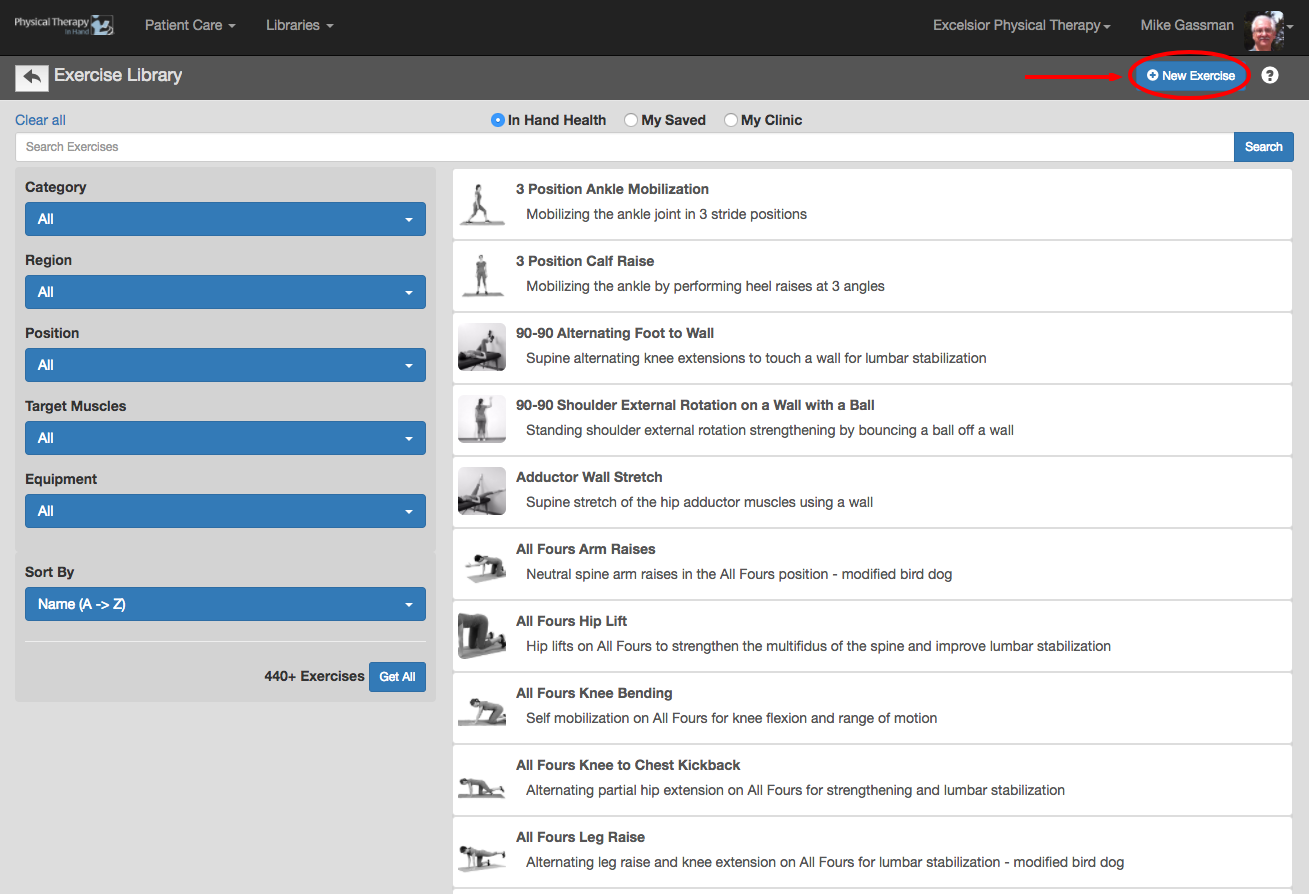The height and width of the screenshot is (894, 1309).
Task: Expand the Category dropdown
Action: point(225,219)
